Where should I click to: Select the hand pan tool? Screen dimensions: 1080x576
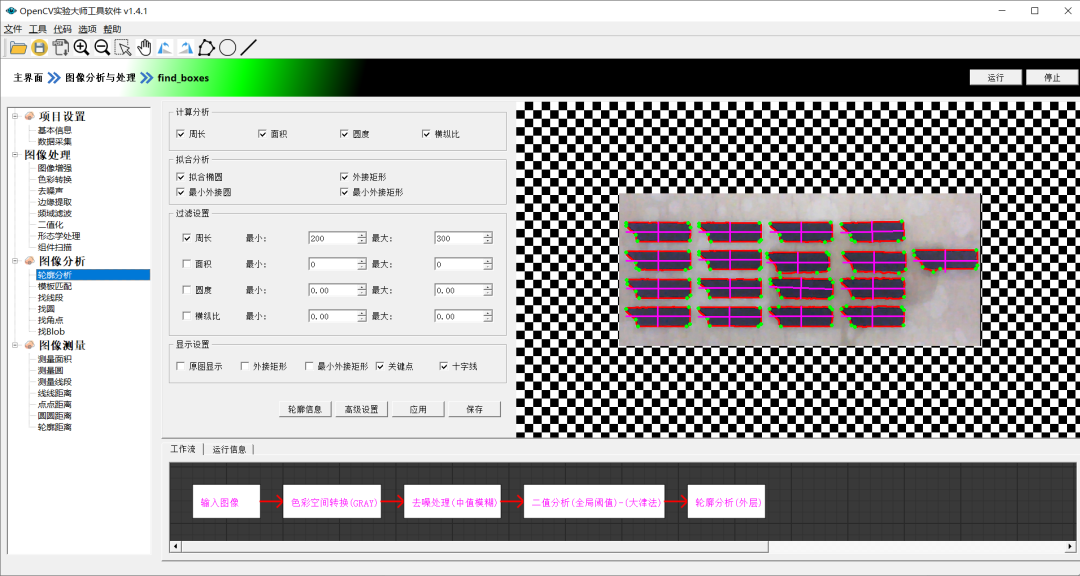tap(144, 48)
